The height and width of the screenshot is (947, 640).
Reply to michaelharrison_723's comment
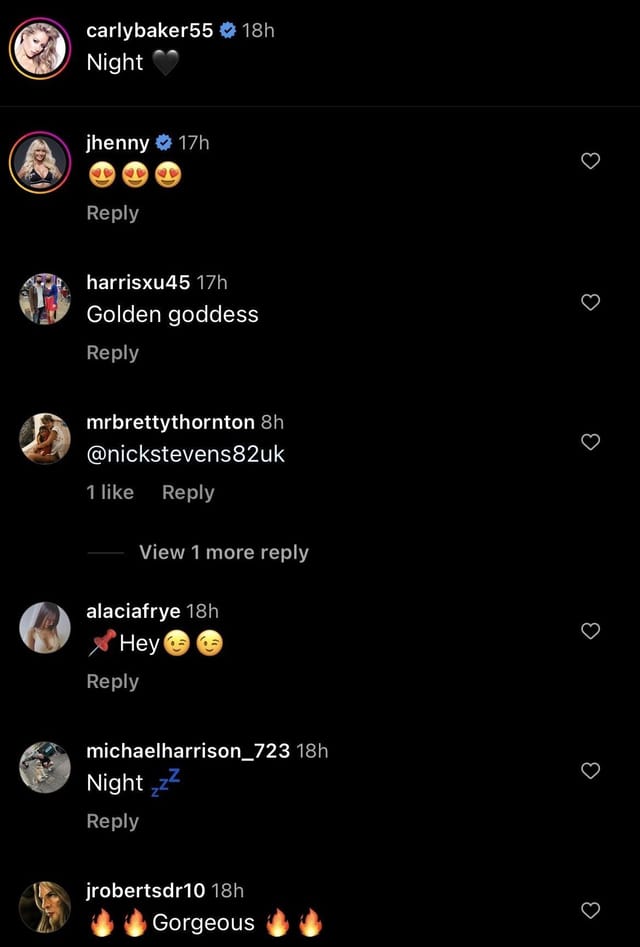click(112, 821)
